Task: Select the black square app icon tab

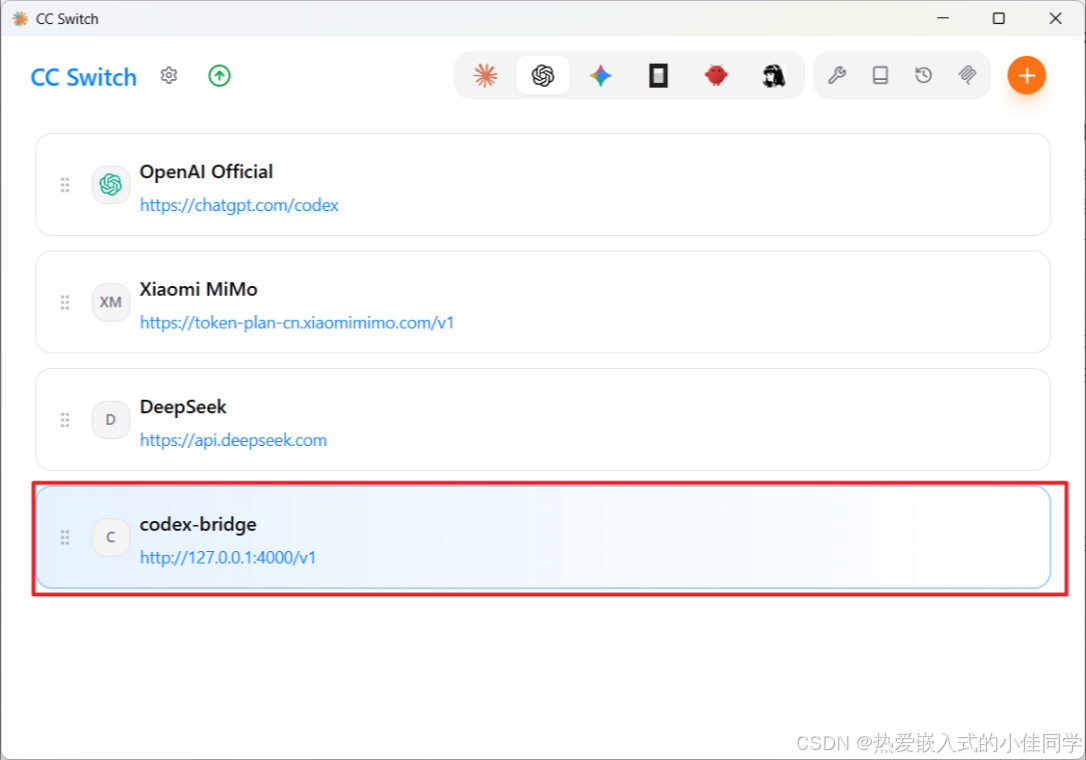Action: [x=658, y=75]
